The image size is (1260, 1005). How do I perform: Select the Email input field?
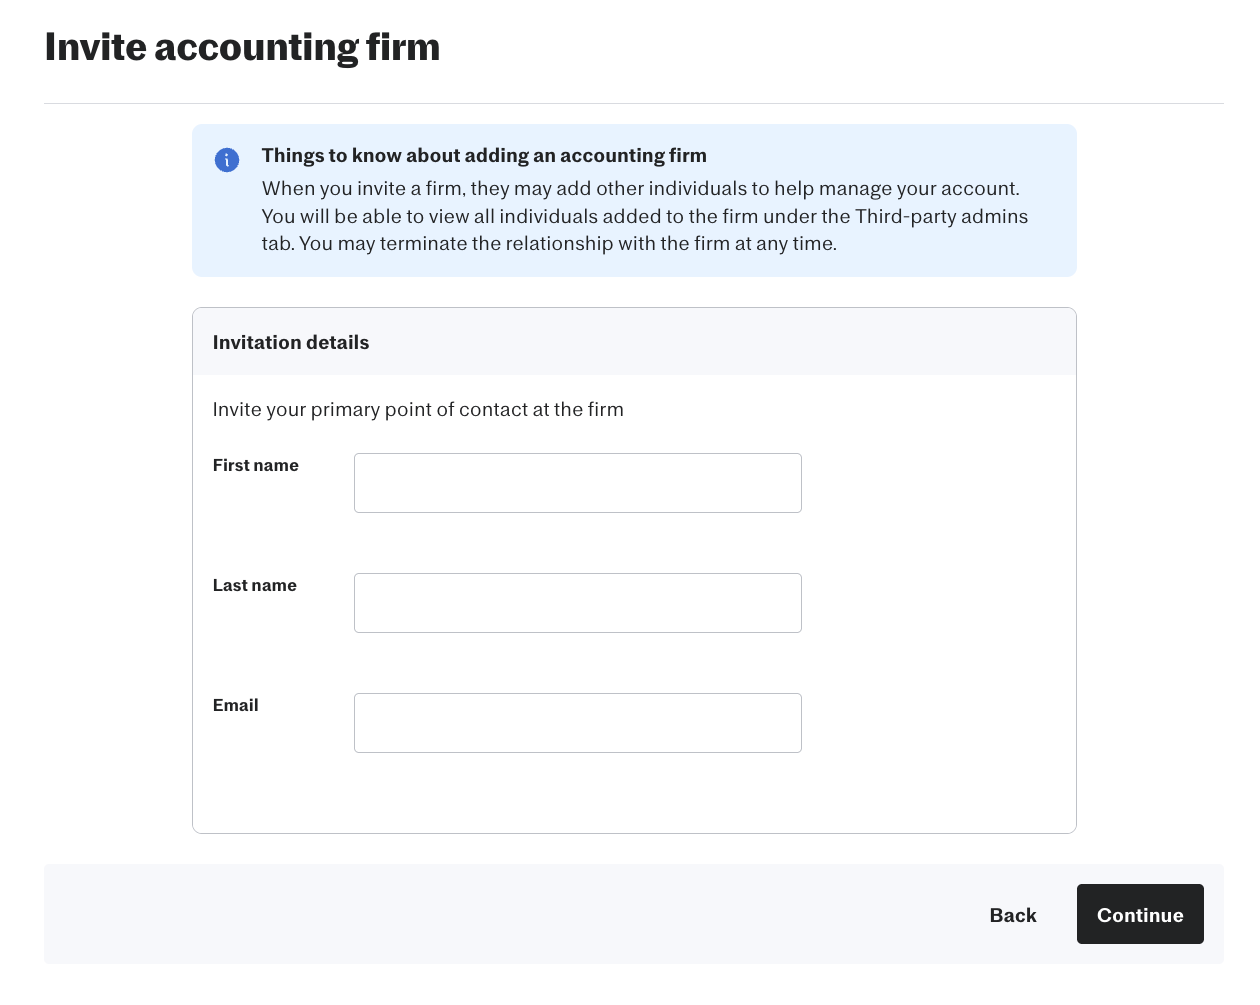click(x=577, y=723)
